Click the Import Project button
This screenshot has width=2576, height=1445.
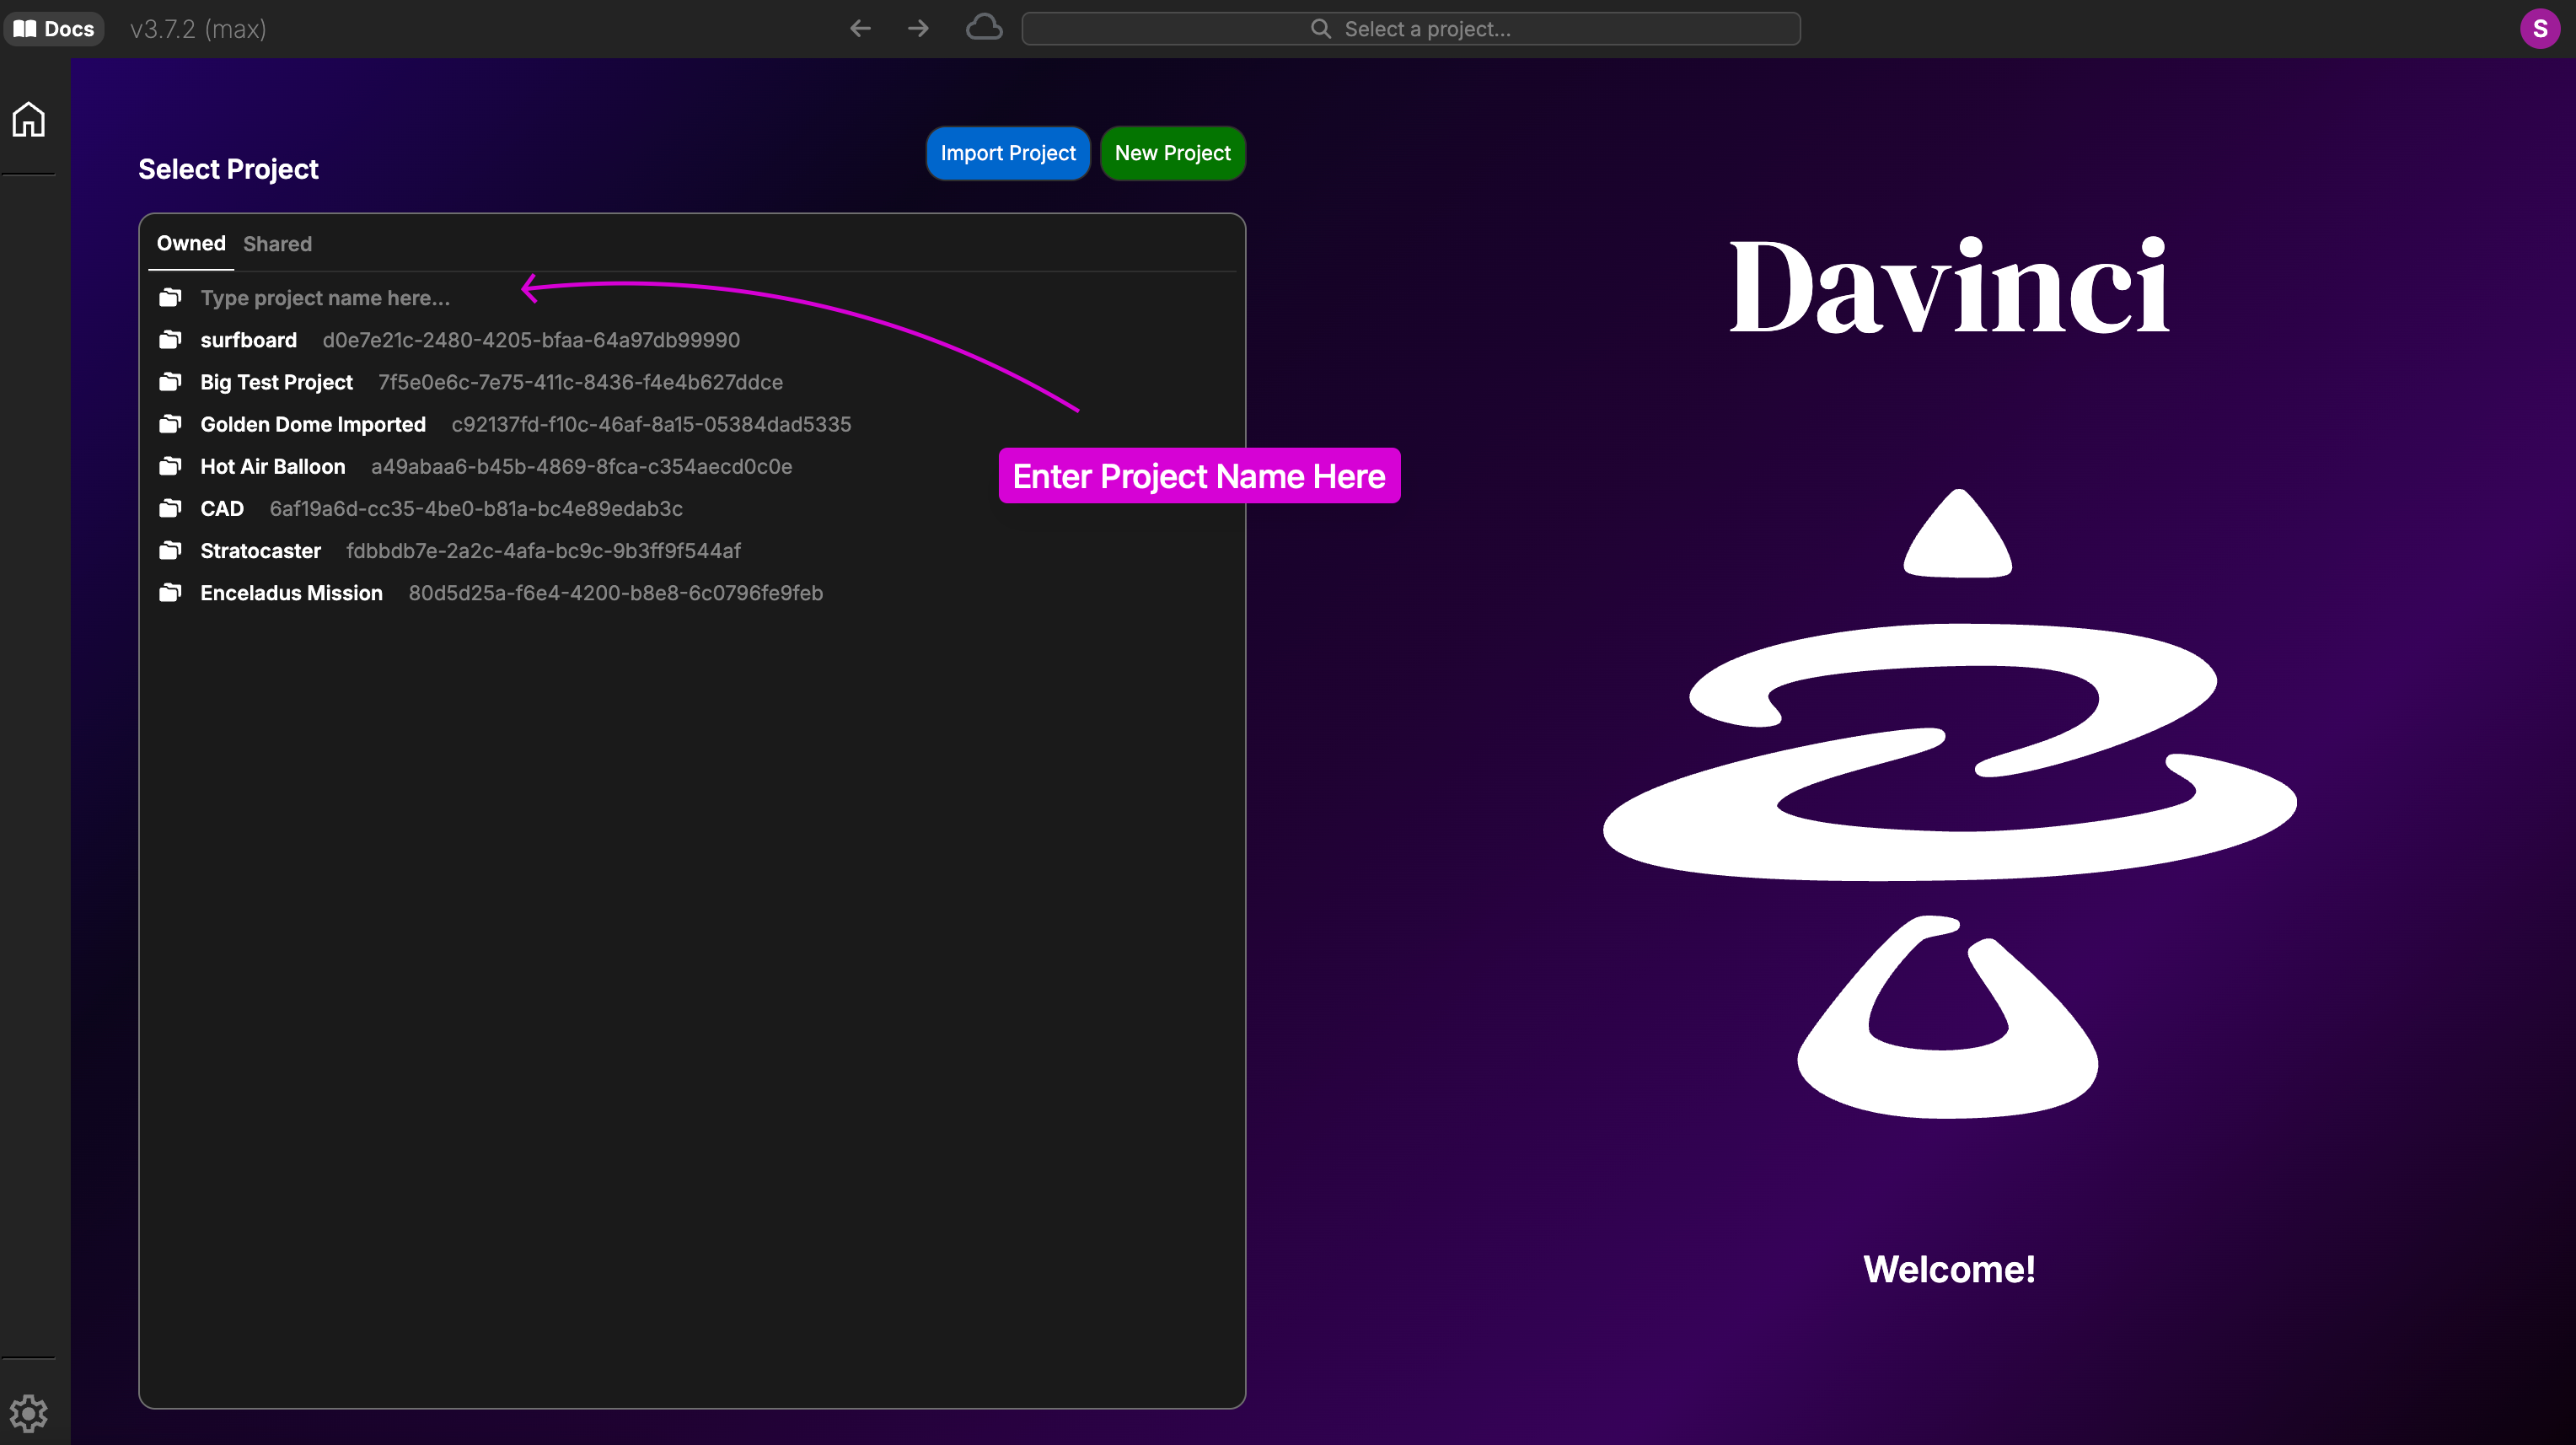[1007, 153]
